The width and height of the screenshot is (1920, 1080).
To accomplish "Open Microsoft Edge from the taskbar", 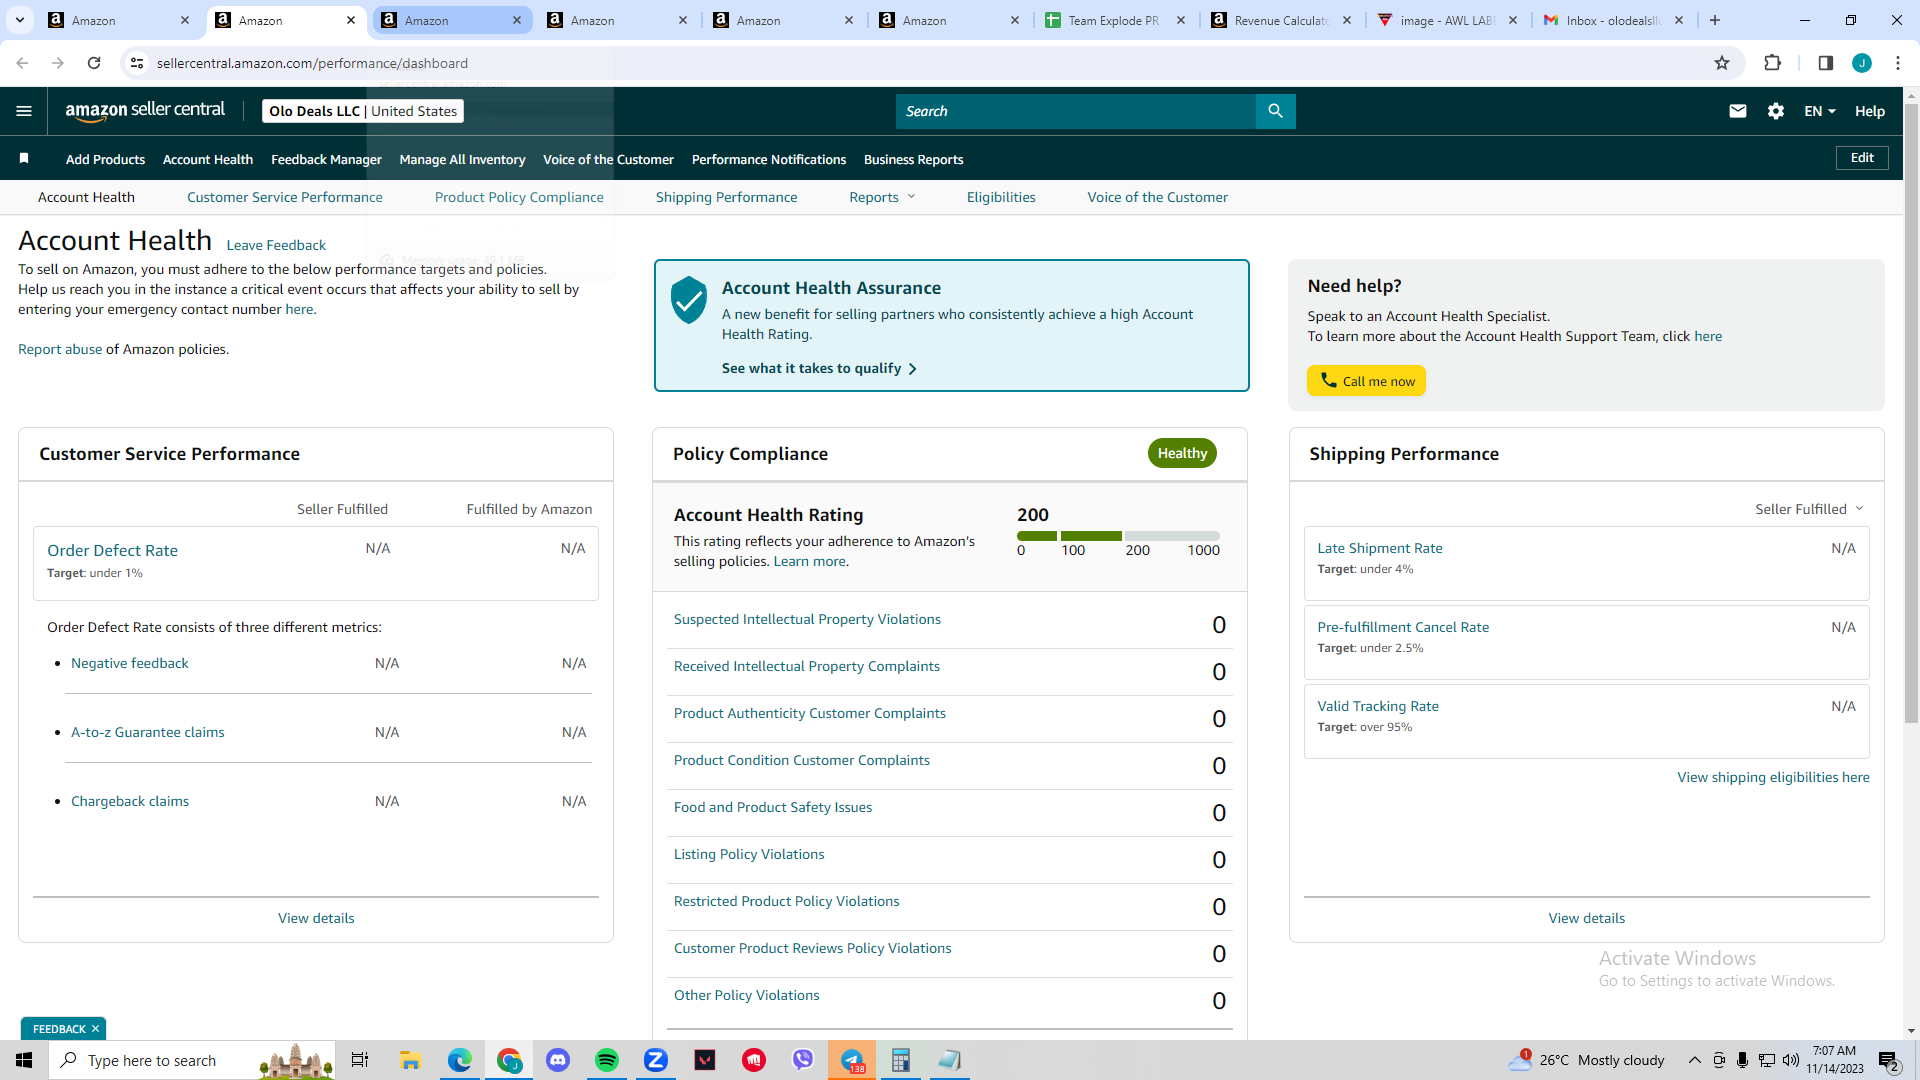I will (x=460, y=1060).
